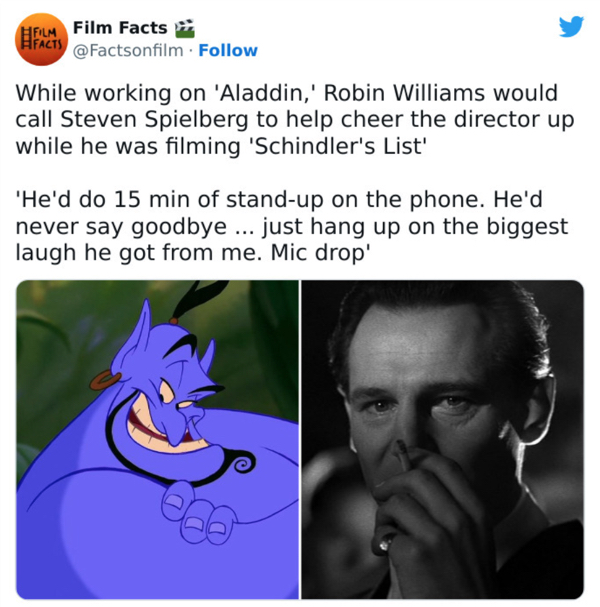
Task: Click the Film Facts display name
Action: 120,27
